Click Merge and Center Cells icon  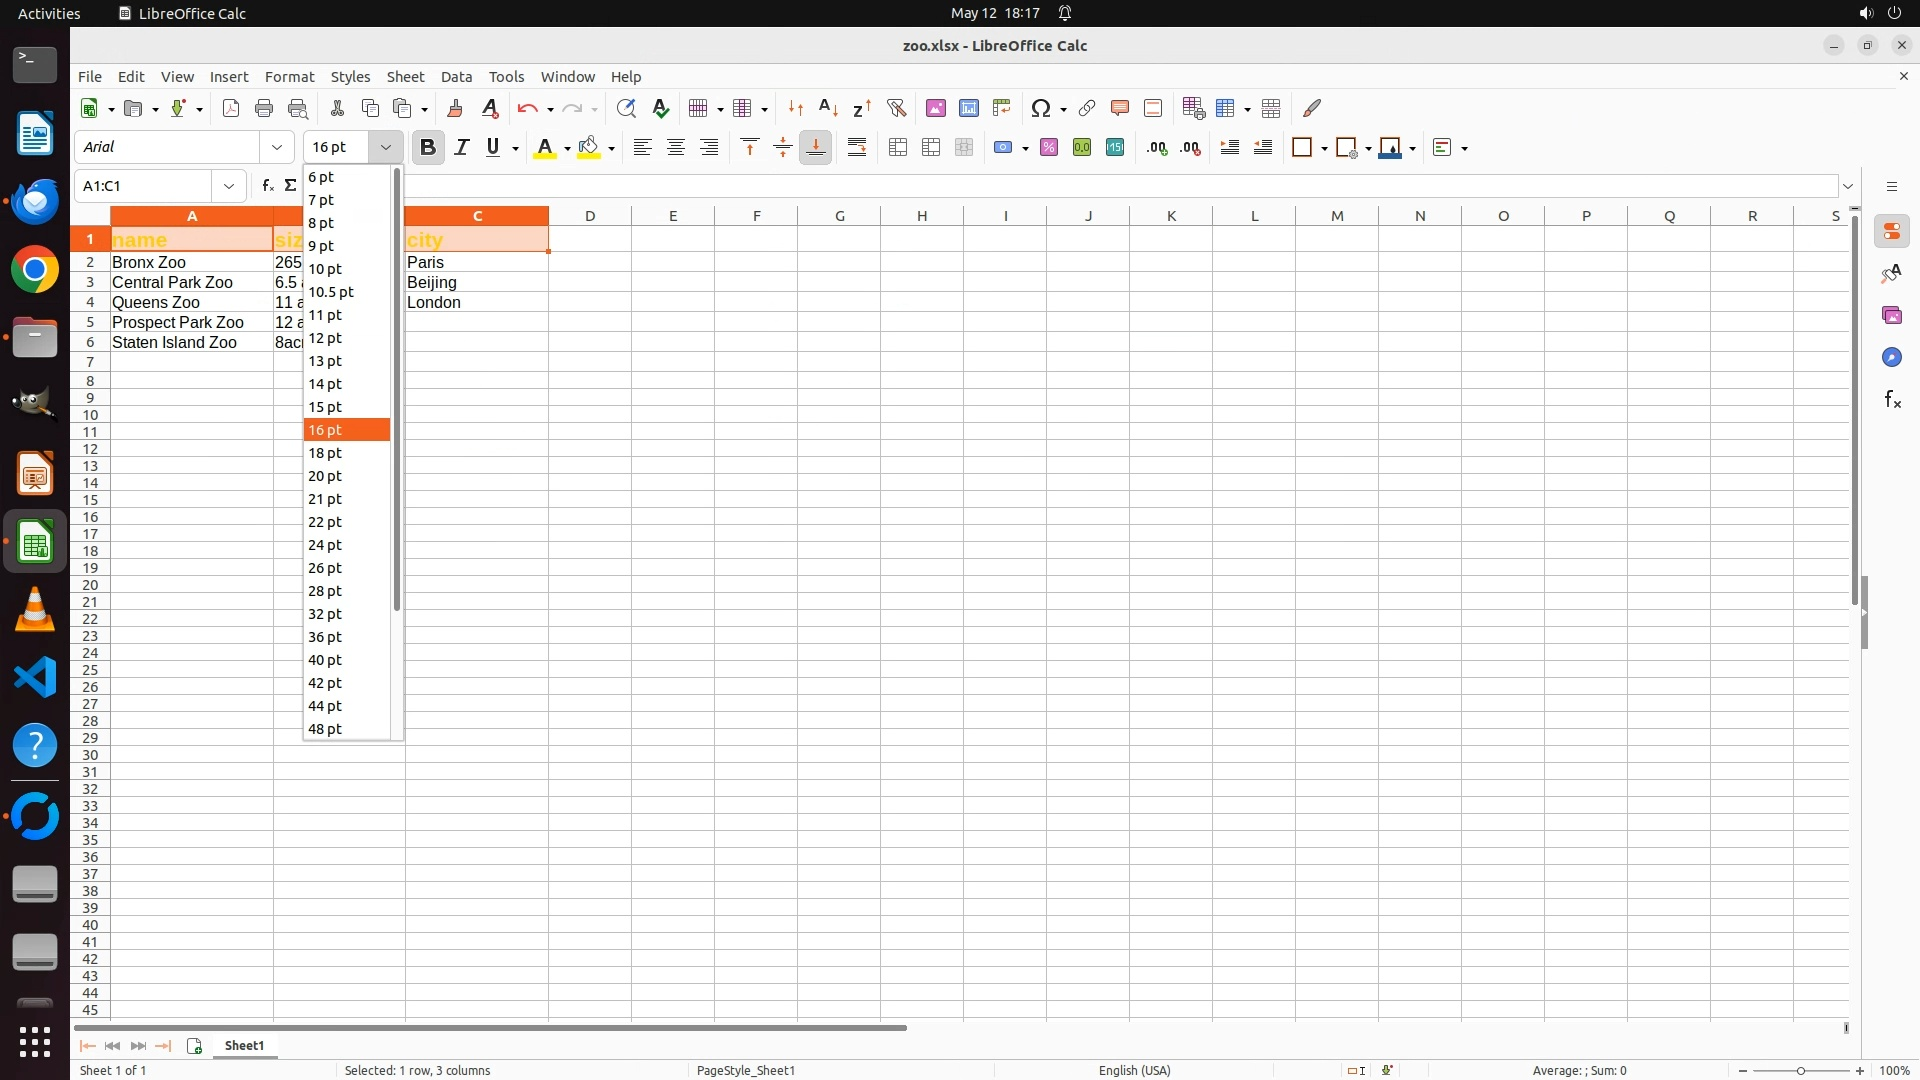tap(898, 148)
